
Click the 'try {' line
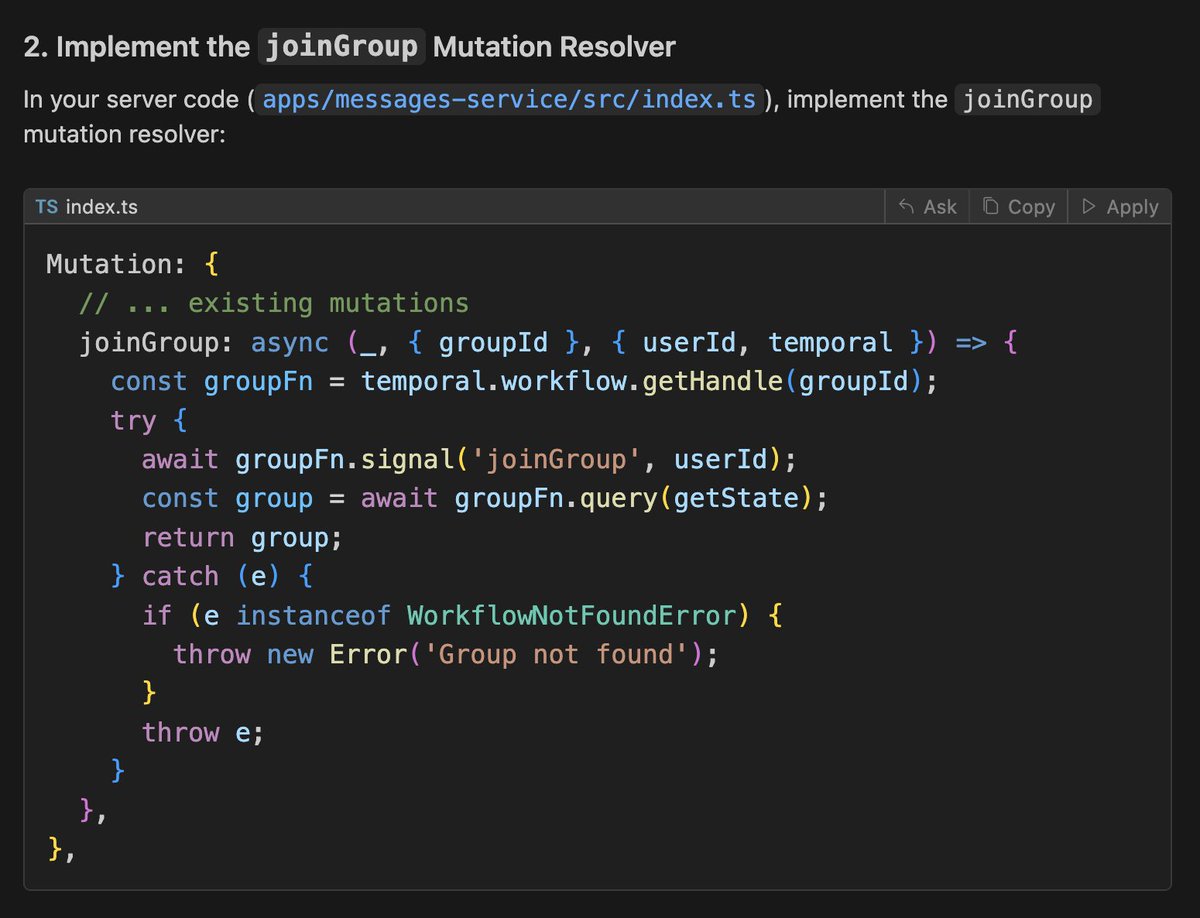tap(148, 420)
